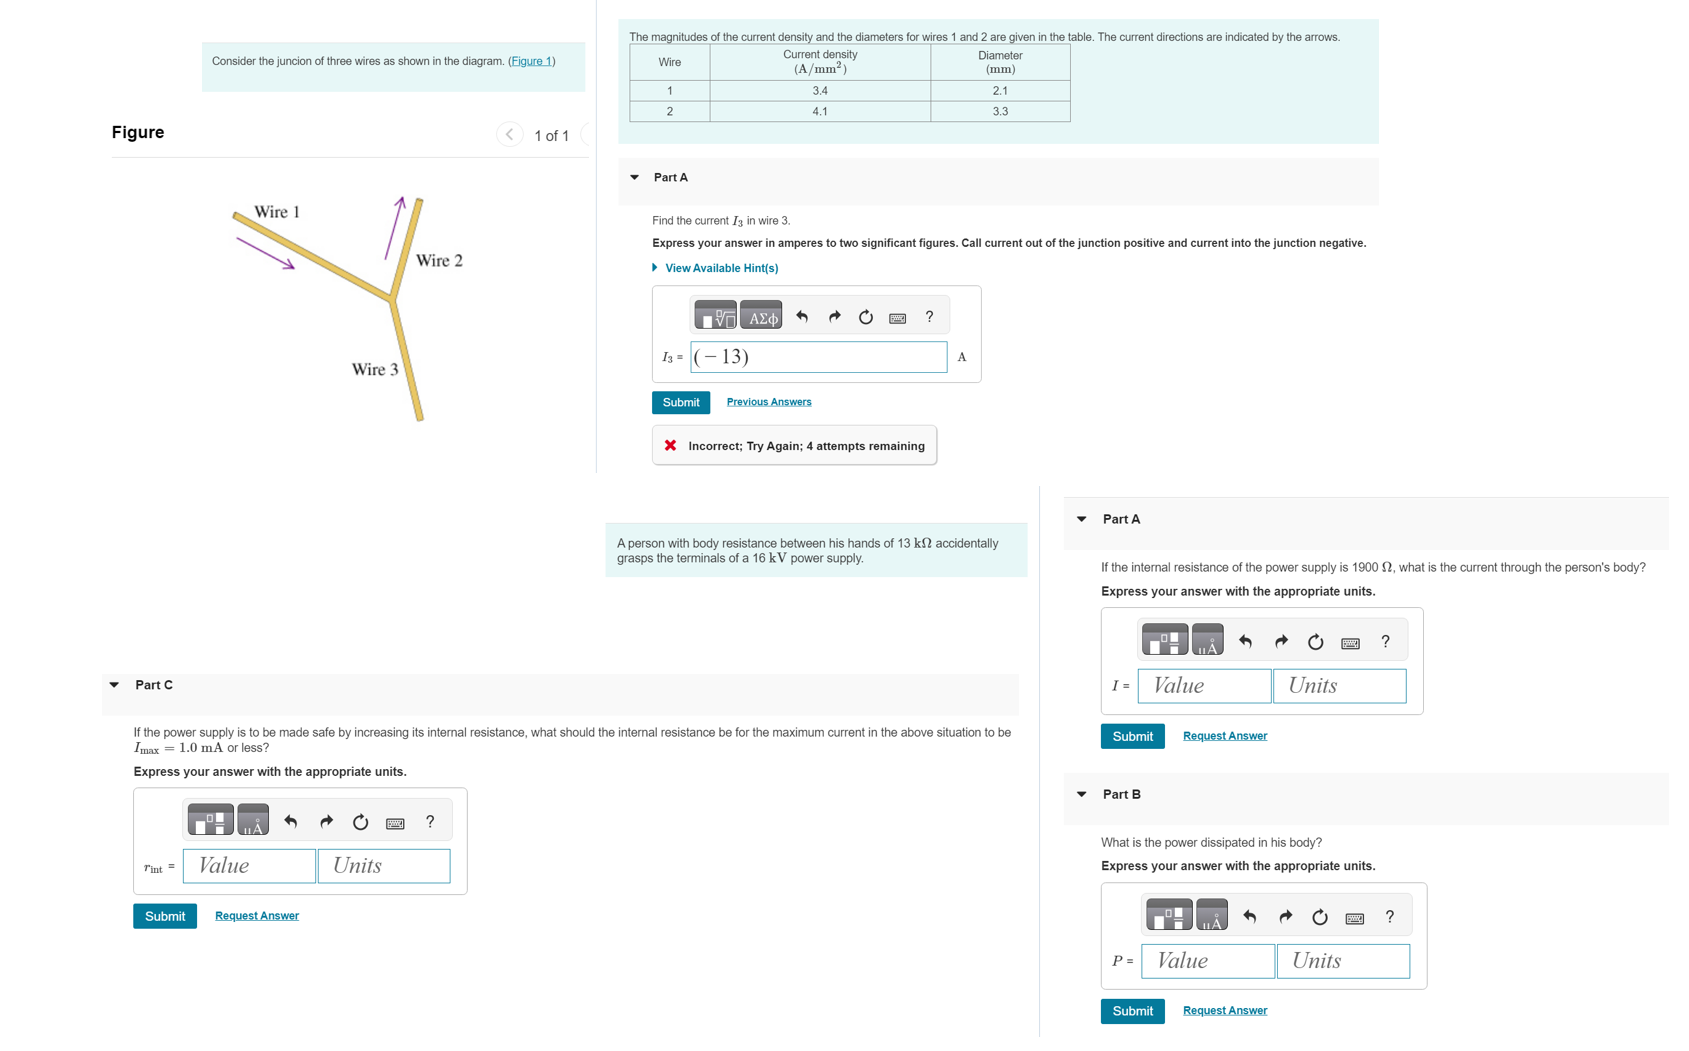Collapse Part A of the wire junction problem
Image resolution: width=1689 pixels, height=1051 pixels.
(x=634, y=177)
